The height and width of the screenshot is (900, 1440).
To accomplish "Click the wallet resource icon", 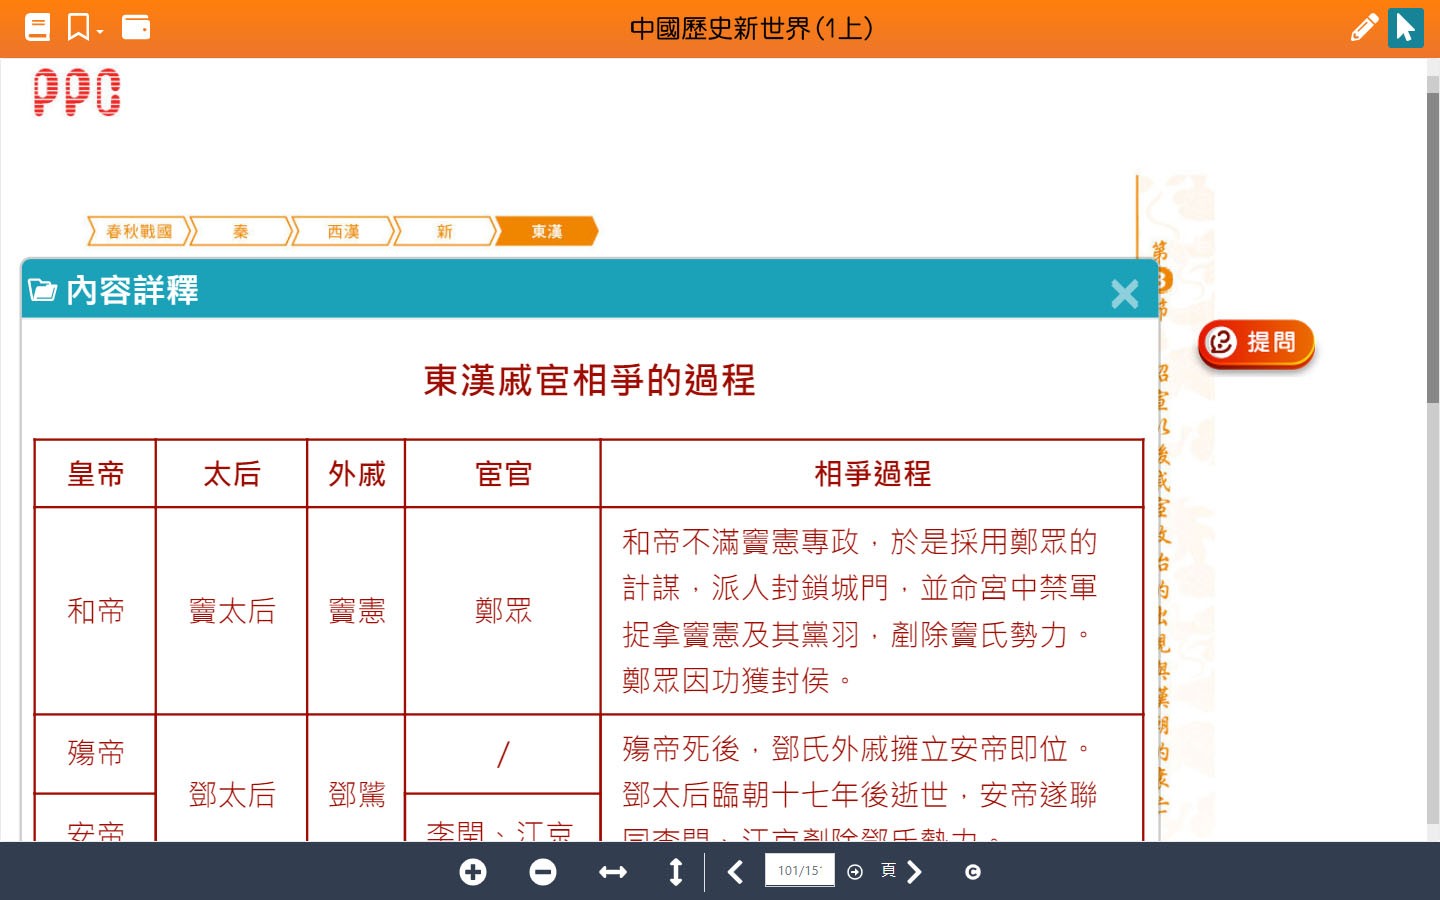I will (136, 27).
